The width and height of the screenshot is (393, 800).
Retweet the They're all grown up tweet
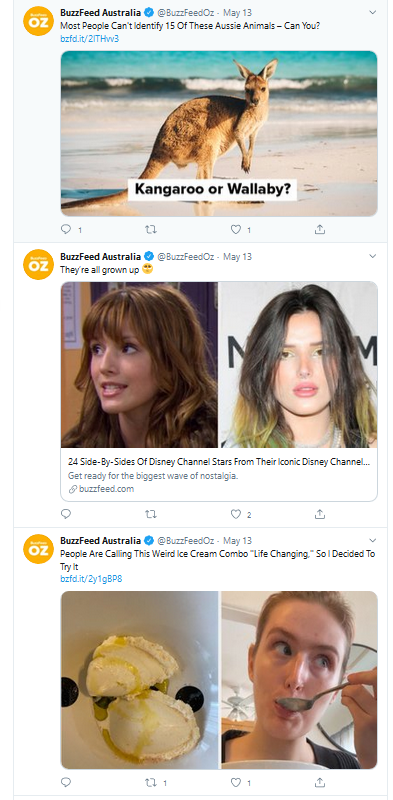151,514
